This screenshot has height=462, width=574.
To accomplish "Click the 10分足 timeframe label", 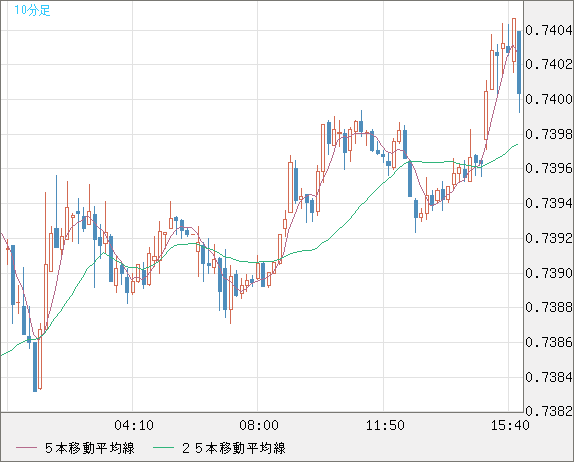I will click(x=32, y=10).
